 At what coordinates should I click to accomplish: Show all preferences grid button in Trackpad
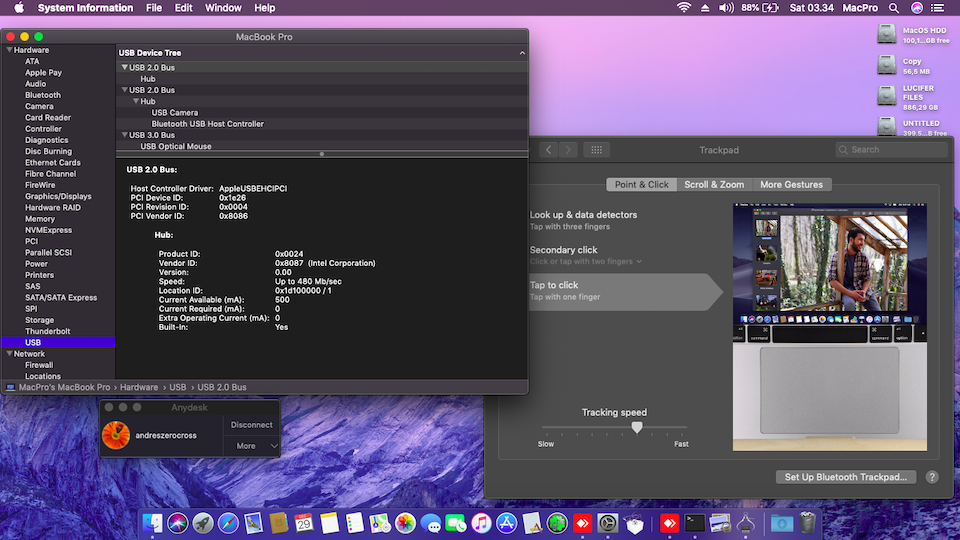point(596,150)
